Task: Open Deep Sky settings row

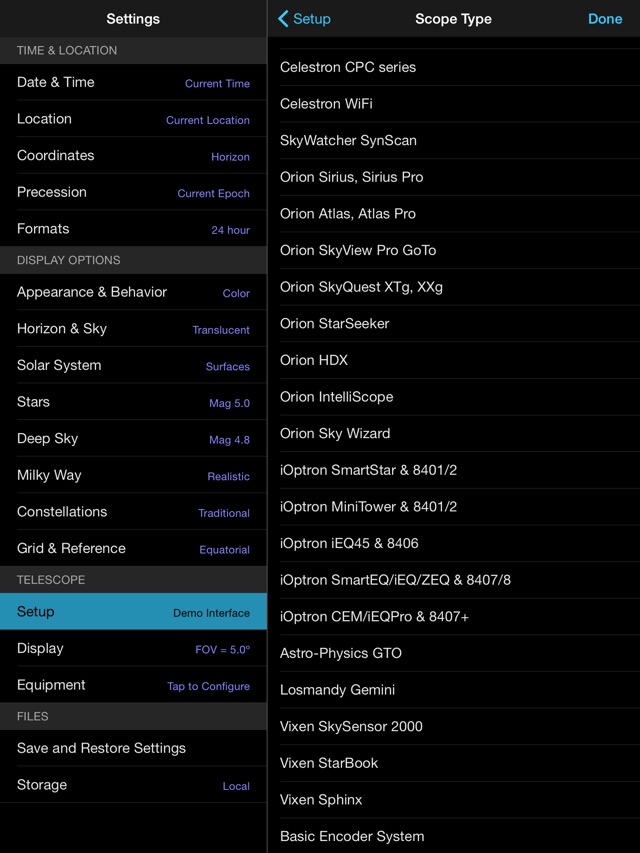Action: click(x=133, y=438)
